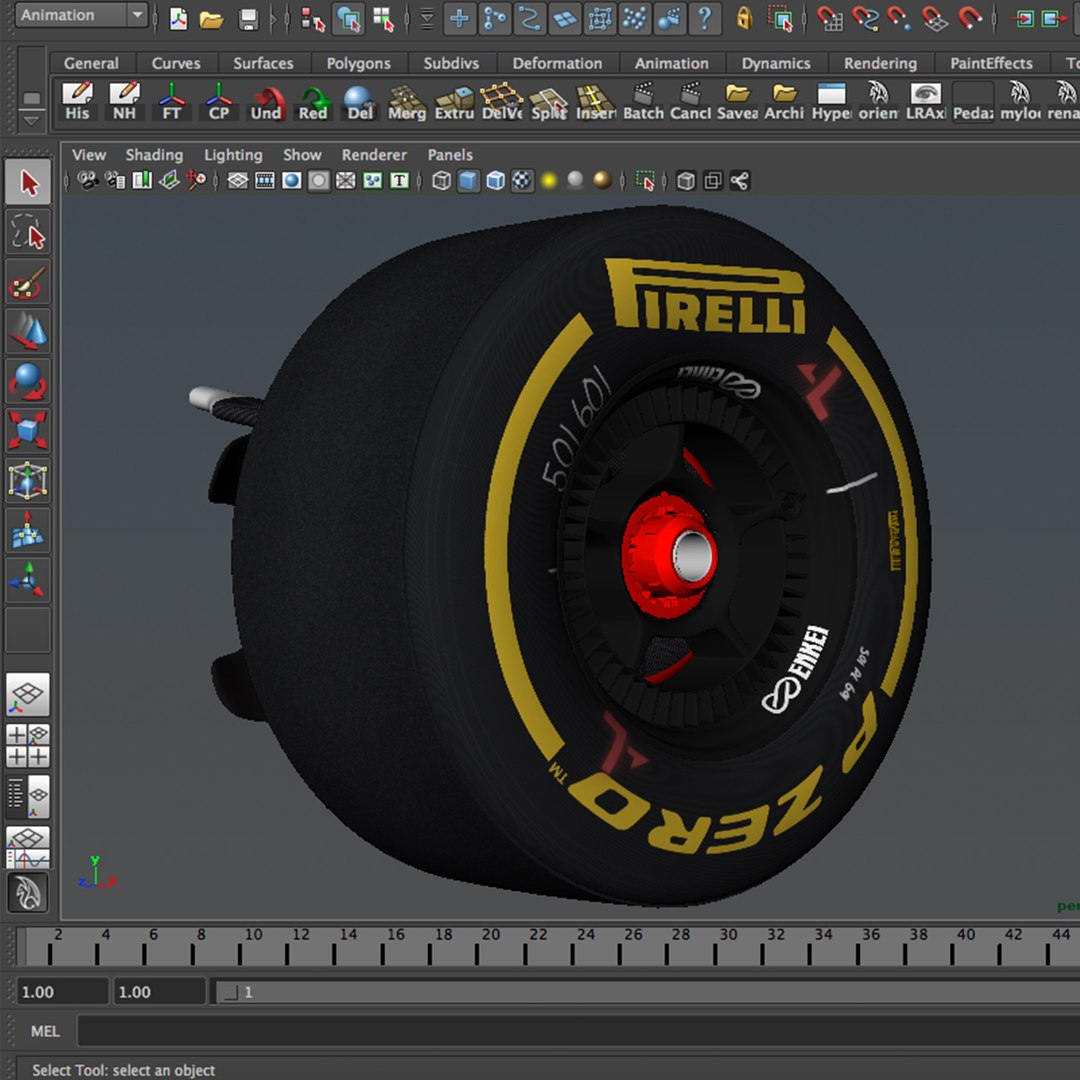Click the lock selection padlock icon

(744, 19)
